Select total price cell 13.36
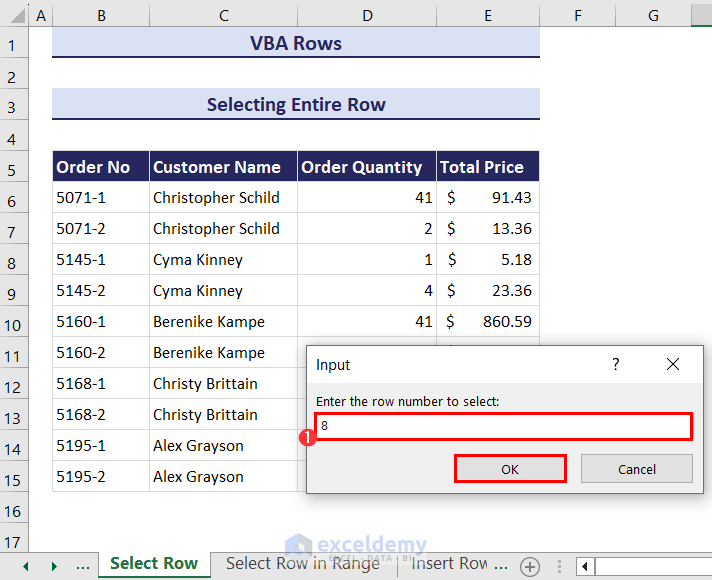Screen dimensions: 712x580 pos(488,228)
